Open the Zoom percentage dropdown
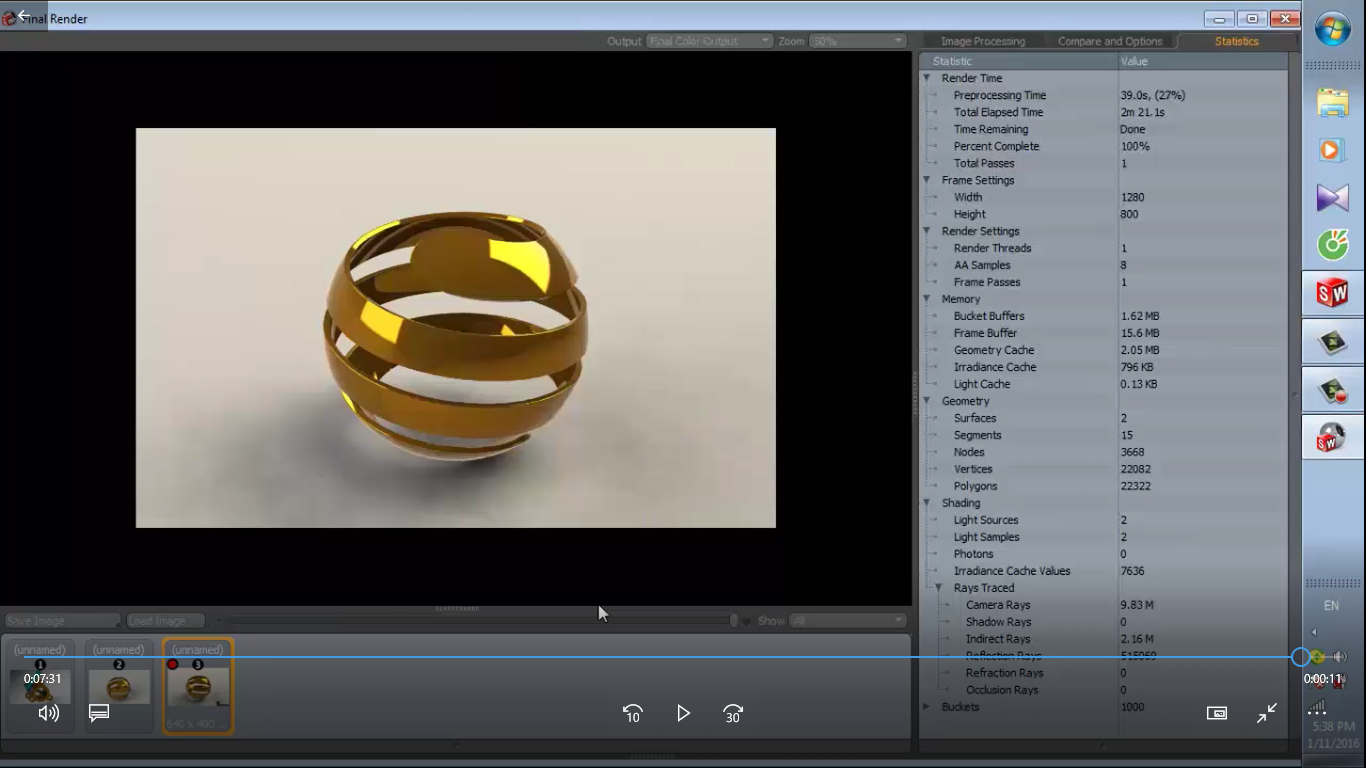Image resolution: width=1366 pixels, height=768 pixels. 857,41
